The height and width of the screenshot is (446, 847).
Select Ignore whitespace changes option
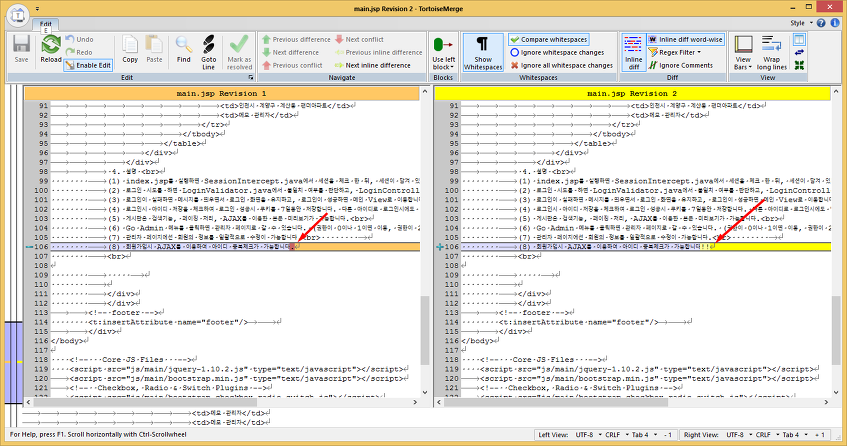557,52
